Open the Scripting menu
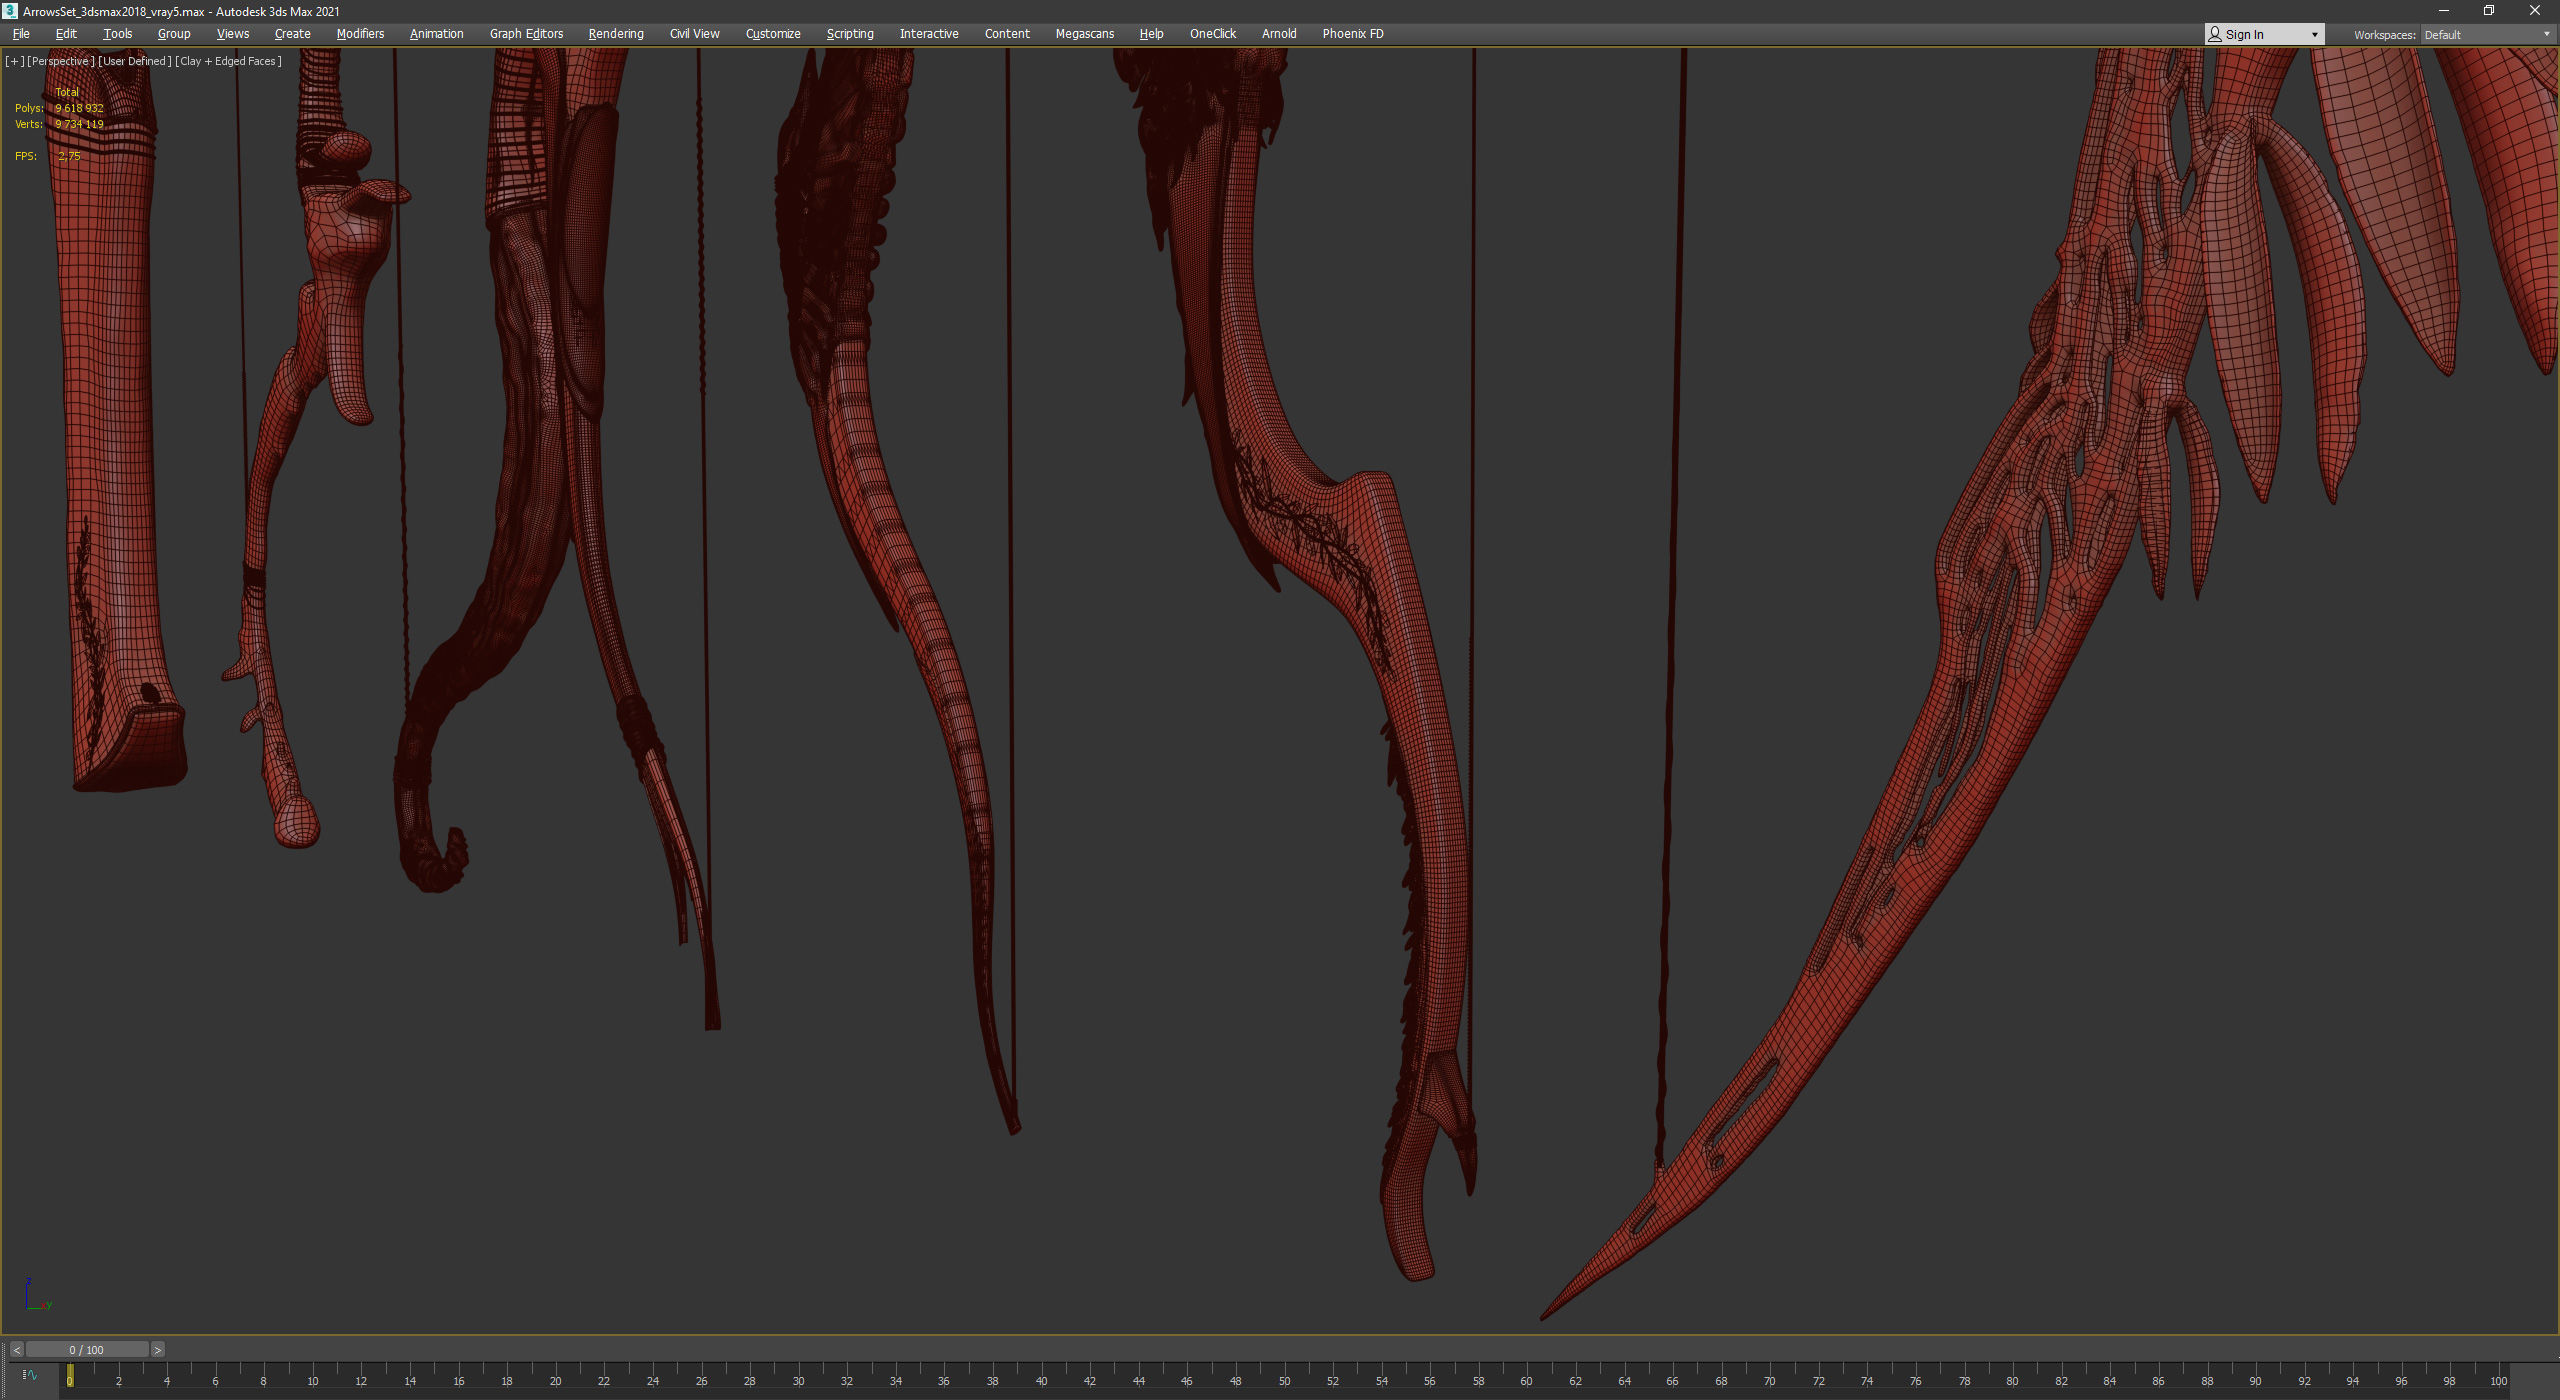Image resolution: width=2560 pixels, height=1400 pixels. (849, 34)
